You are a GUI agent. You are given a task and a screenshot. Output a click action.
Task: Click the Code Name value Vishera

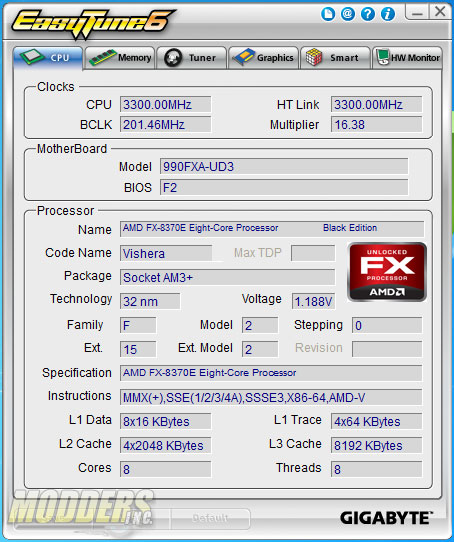tap(166, 253)
